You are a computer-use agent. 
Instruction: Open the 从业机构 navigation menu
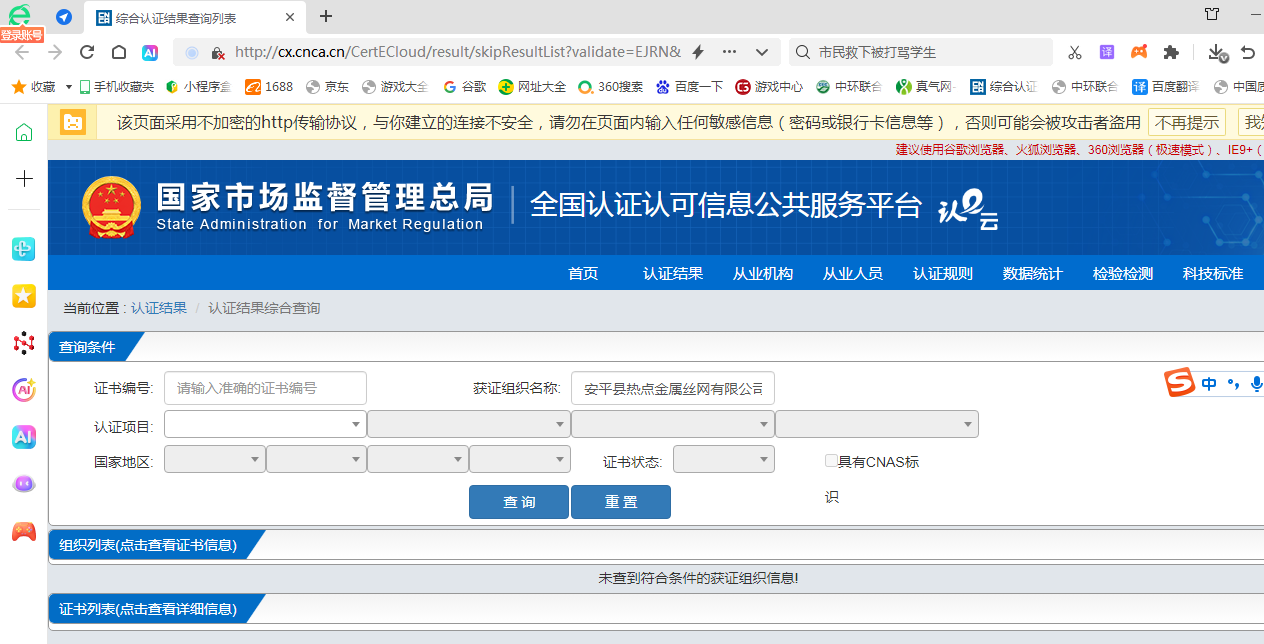click(763, 273)
